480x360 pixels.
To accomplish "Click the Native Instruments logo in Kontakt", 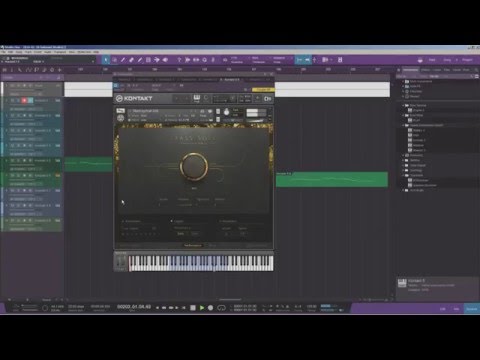I will click(x=267, y=99).
